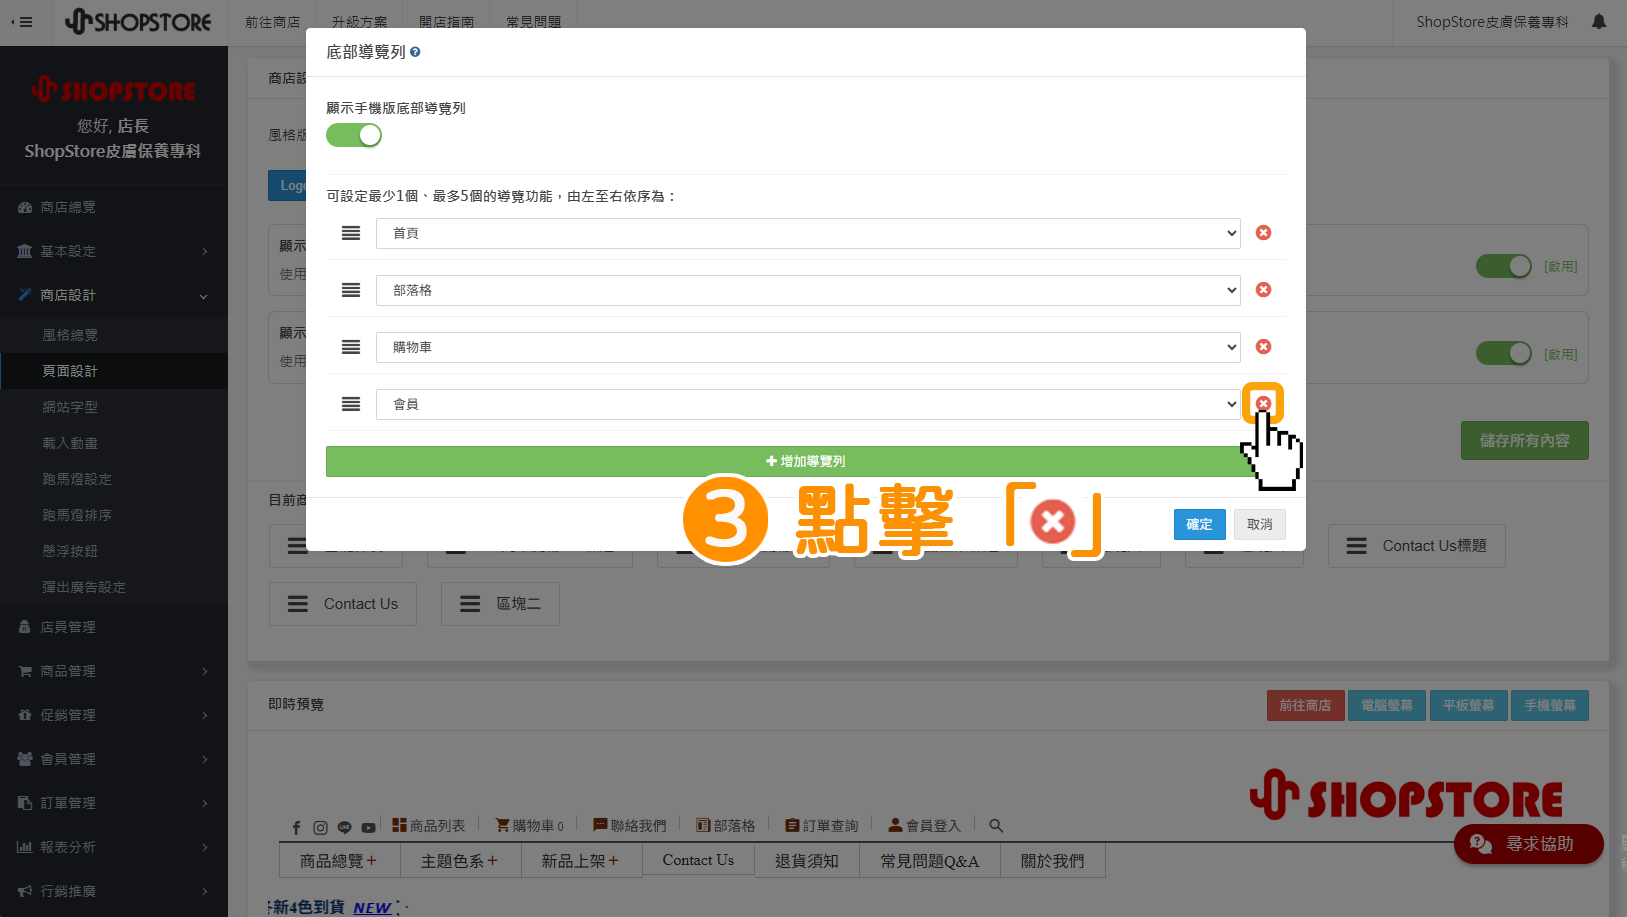This screenshot has height=917, width=1627.
Task: Open the 購物車 dropdown
Action: click(x=808, y=347)
